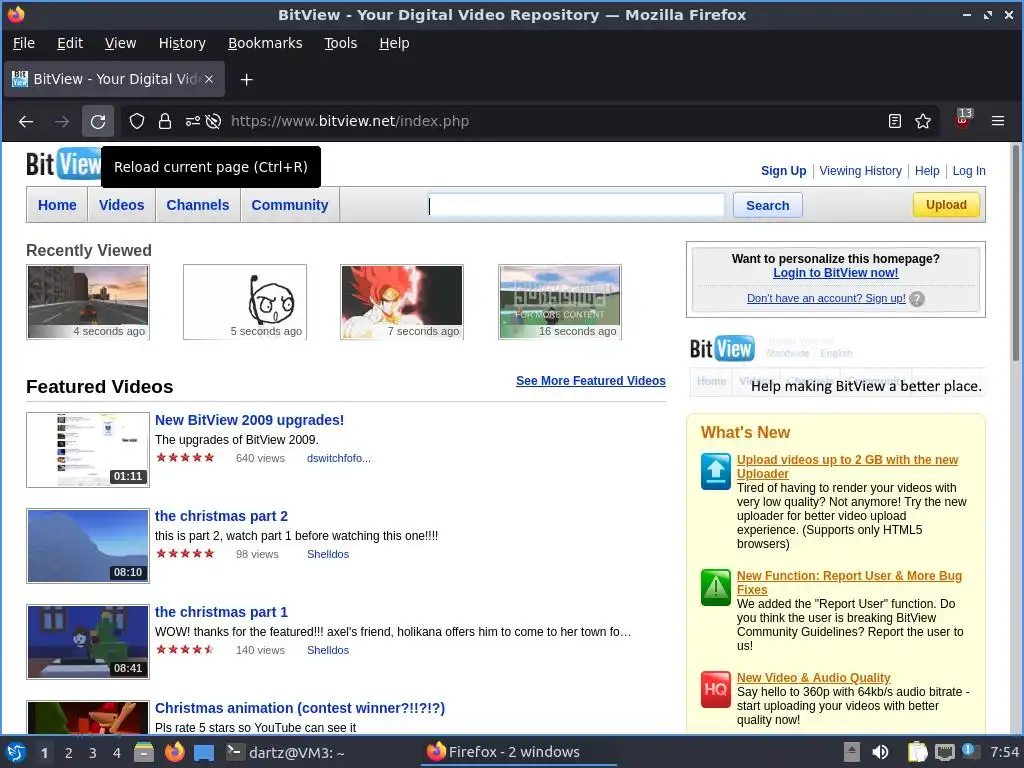Click the Help link near Log In
Viewport: 1024px width, 768px height.
coord(927,170)
